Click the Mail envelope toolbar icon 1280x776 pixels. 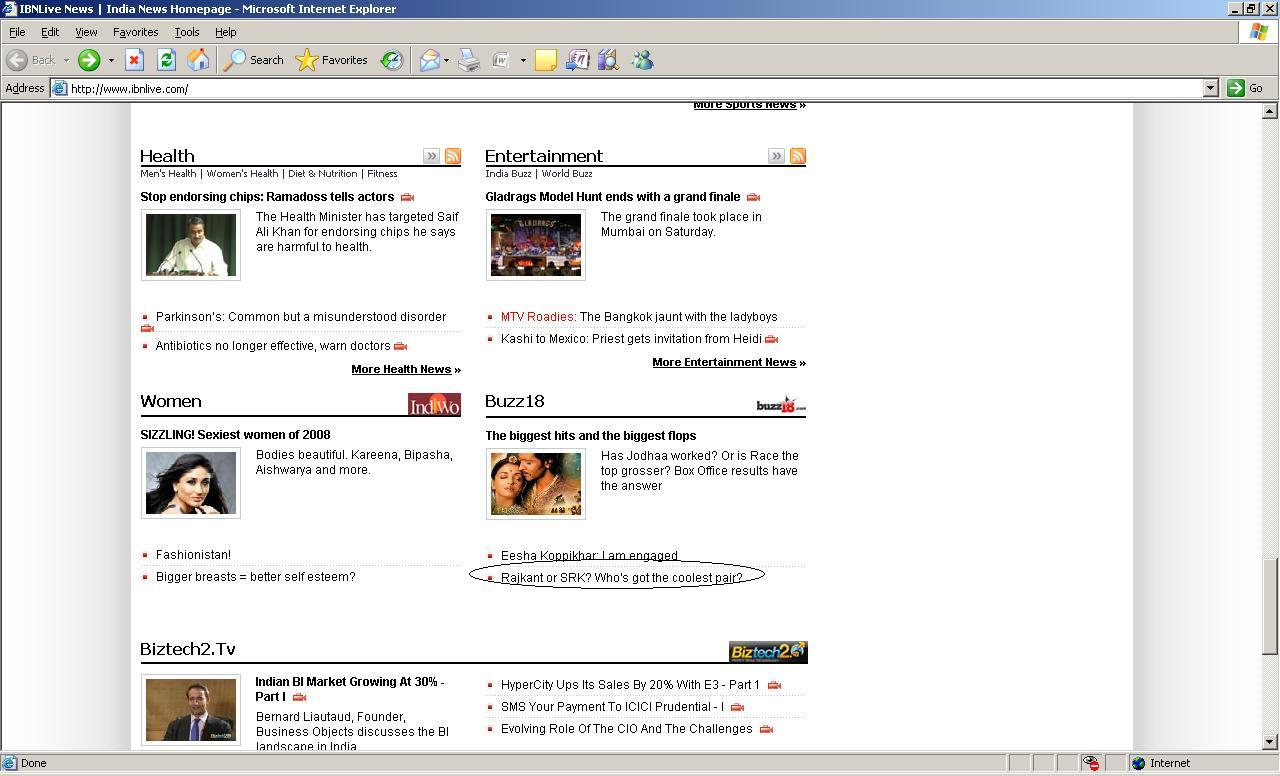pyautogui.click(x=429, y=60)
